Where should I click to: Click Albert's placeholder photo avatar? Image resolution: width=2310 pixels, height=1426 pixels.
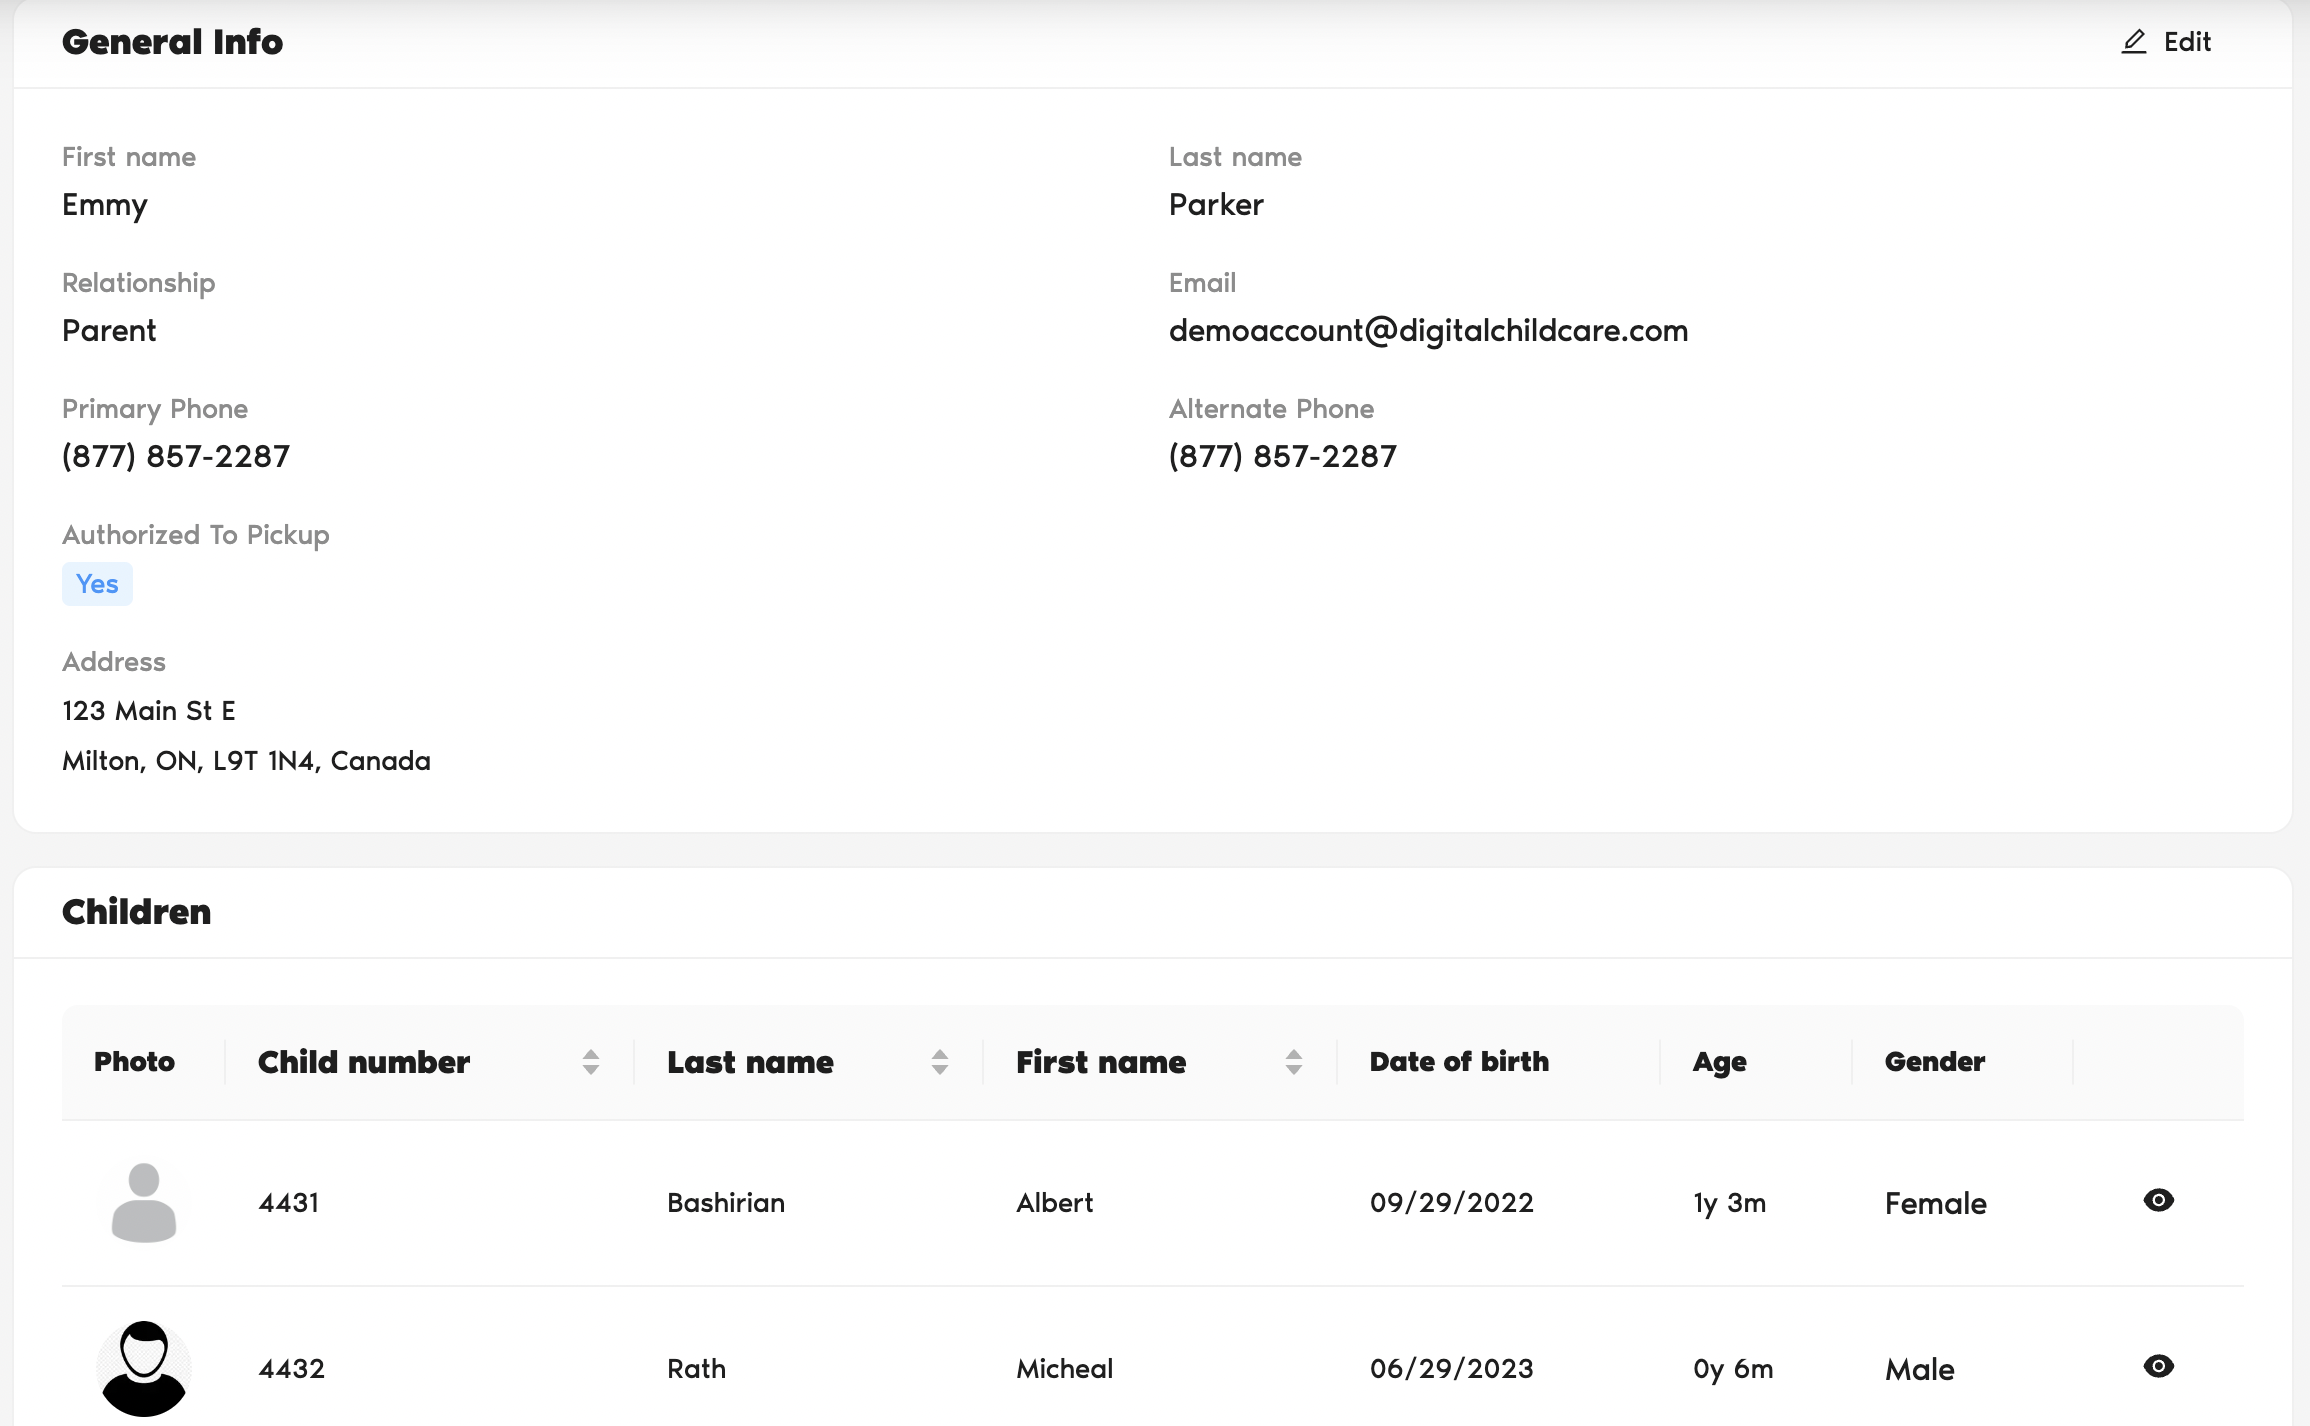tap(144, 1202)
